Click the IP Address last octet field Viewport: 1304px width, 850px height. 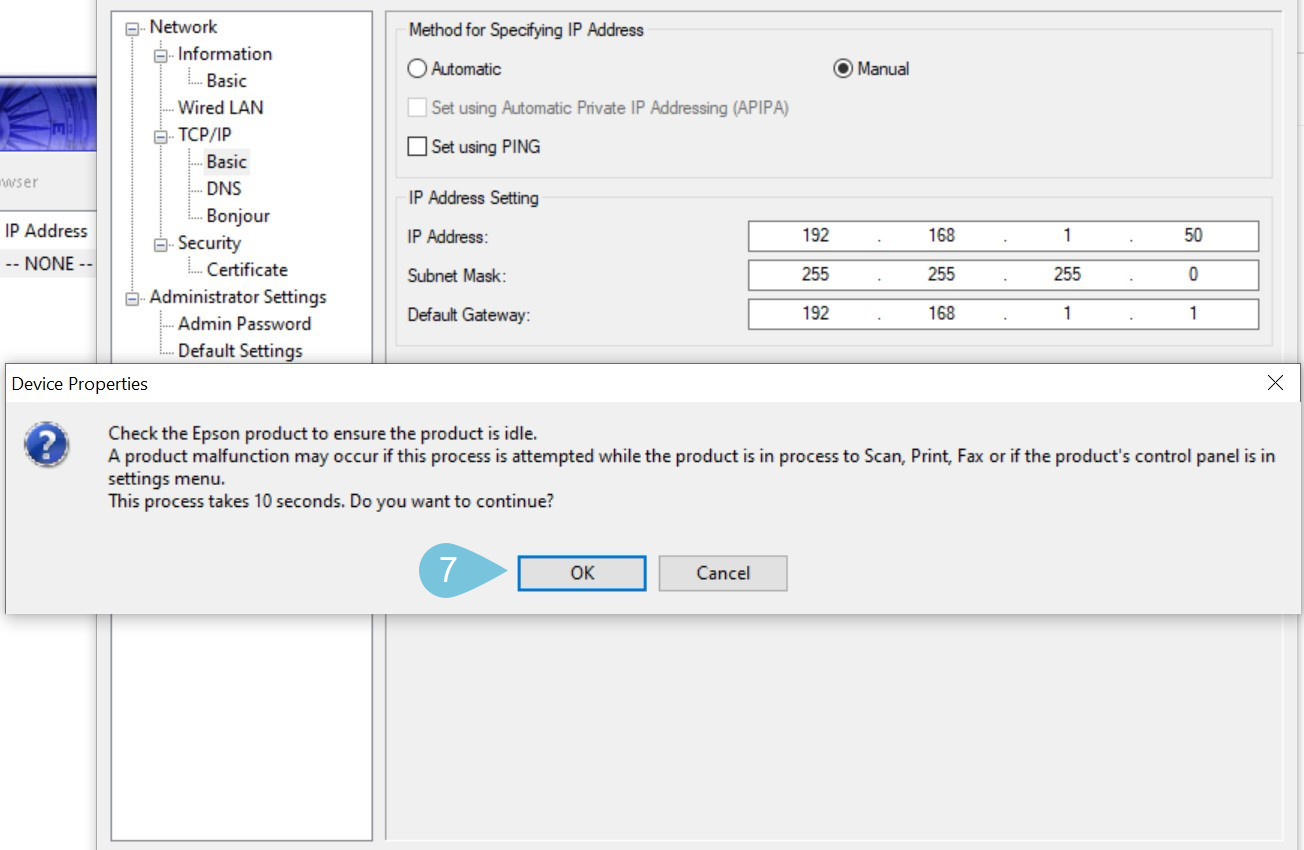pyautogui.click(x=1192, y=236)
